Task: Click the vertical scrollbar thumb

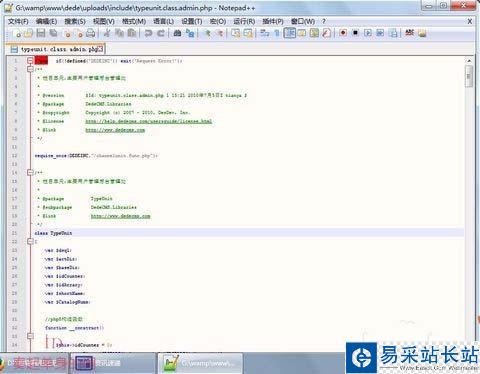Action: [x=469, y=76]
